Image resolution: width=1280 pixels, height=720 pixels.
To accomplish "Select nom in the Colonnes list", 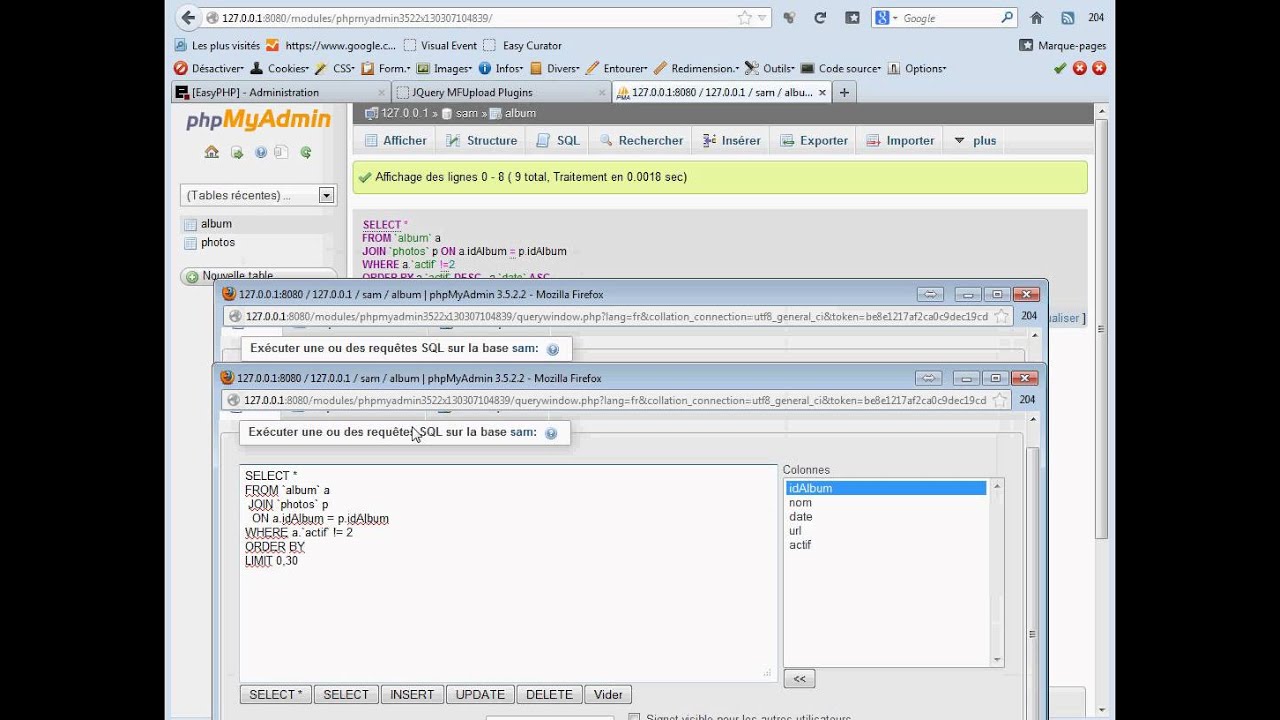I will click(x=886, y=503).
